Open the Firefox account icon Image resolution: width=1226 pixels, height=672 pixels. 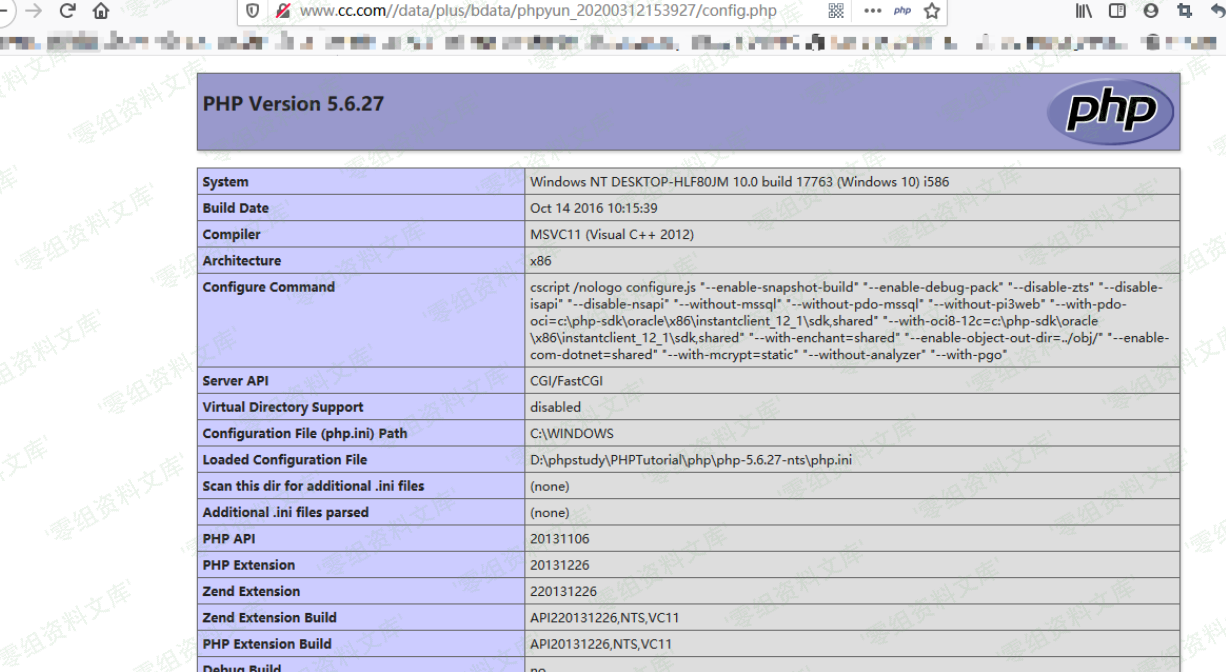(1151, 11)
